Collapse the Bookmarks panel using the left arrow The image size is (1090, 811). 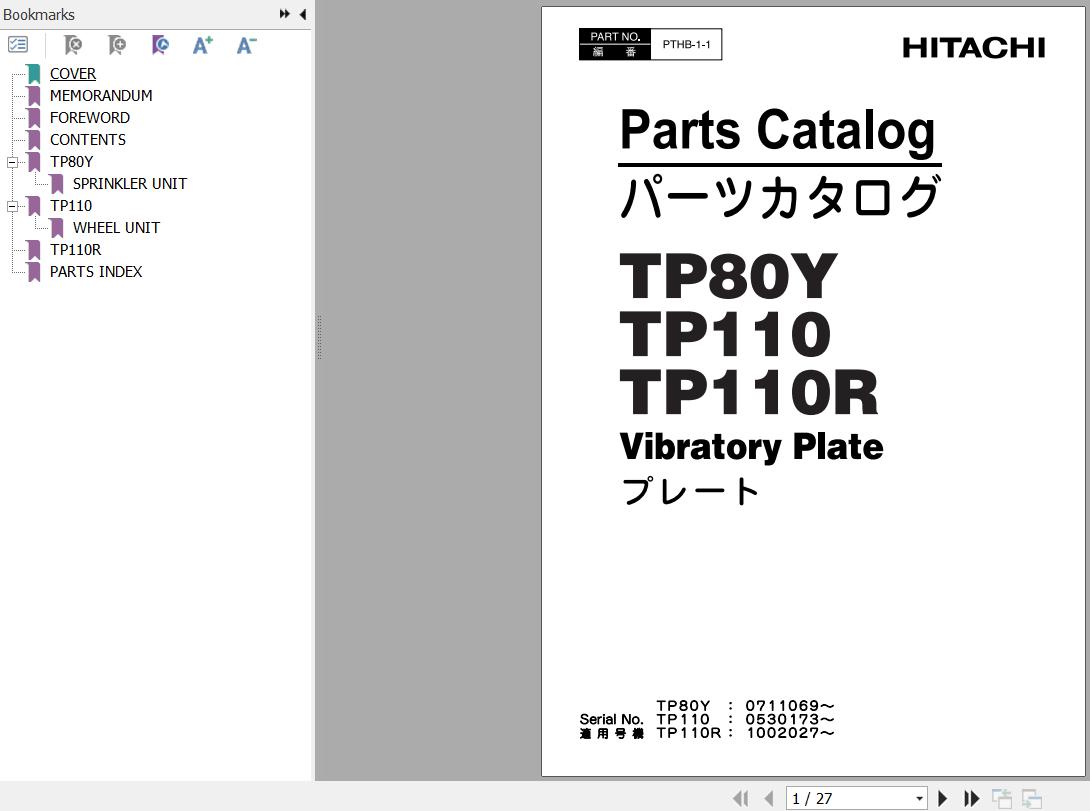[302, 14]
